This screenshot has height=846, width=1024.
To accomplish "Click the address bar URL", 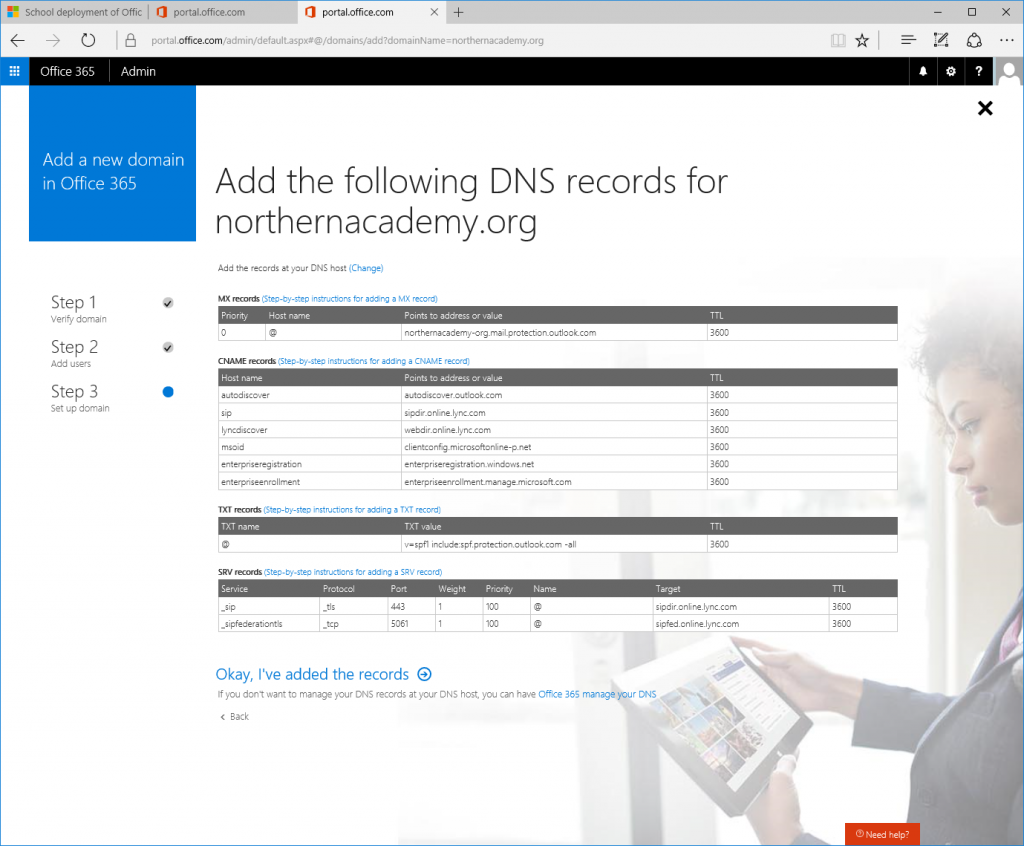I will pos(347,41).
